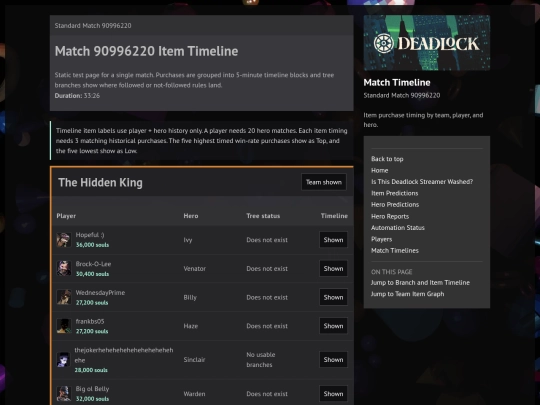The width and height of the screenshot is (540, 405).
Task: Go to Home in sidebar
Action: pyautogui.click(x=380, y=170)
